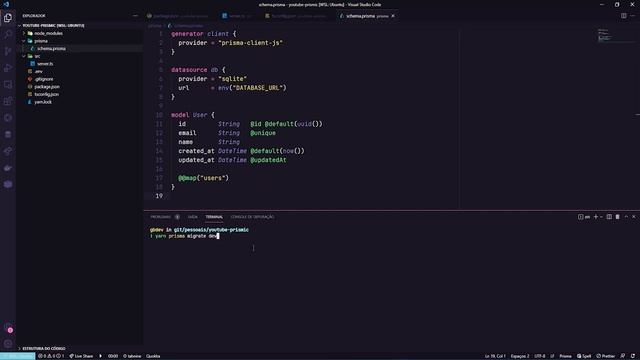
Task: Maximize the terminal panel using chevron
Action: (x=626, y=217)
